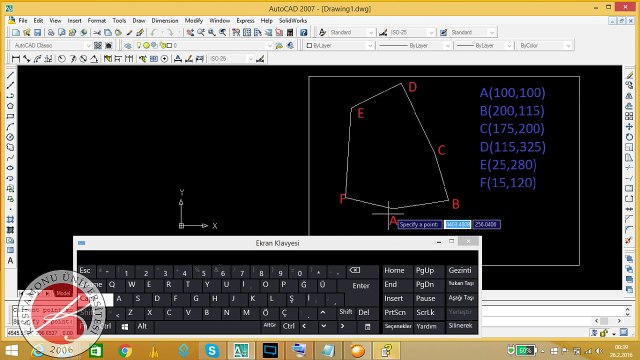The height and width of the screenshot is (360, 640).
Task: Open Layer Properties Manager icon
Action: (128, 46)
